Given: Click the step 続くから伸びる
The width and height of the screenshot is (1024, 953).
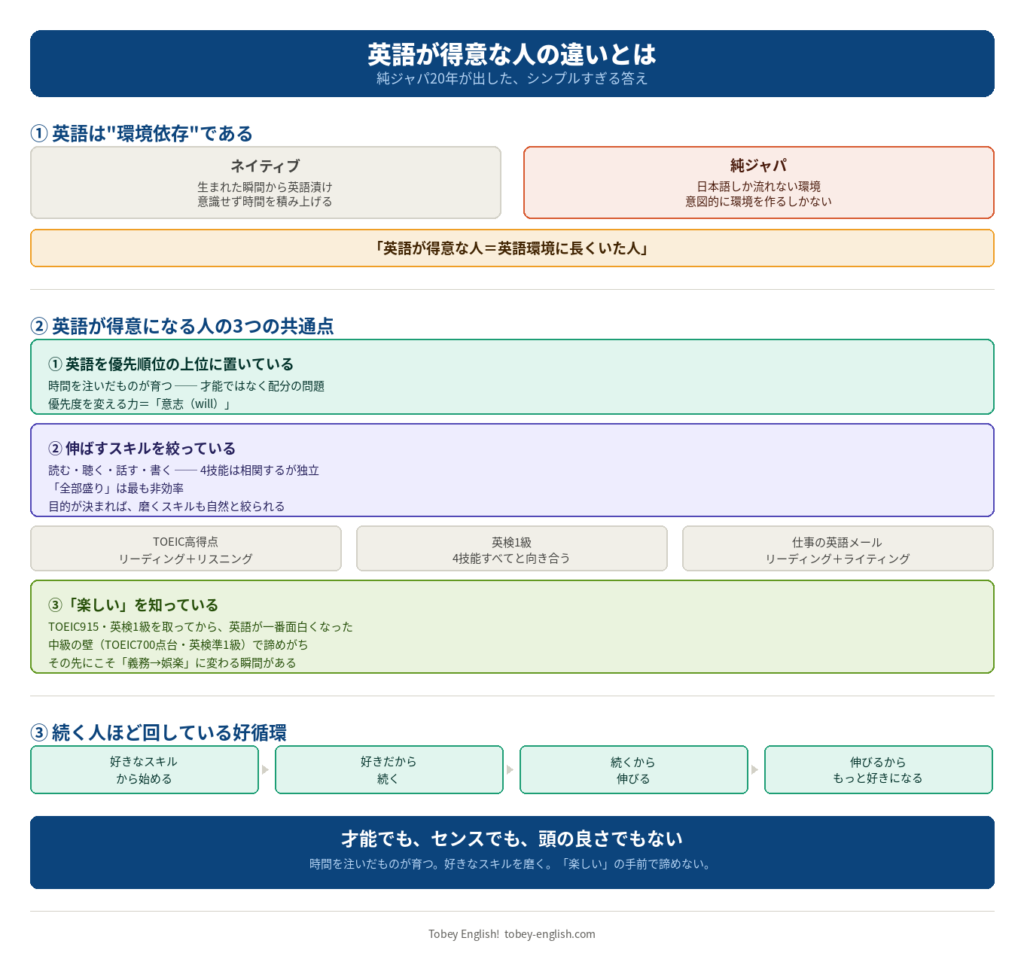Looking at the screenshot, I should 633,770.
